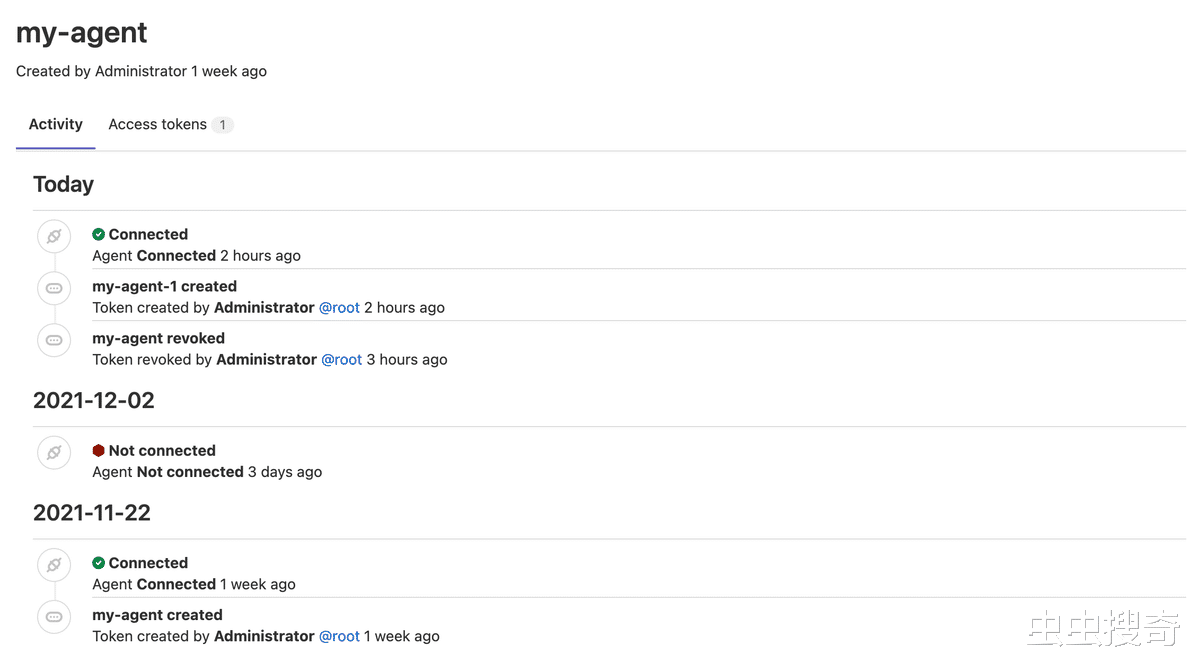Screen dimensions: 1200x672
Task: Click the my-agent page title
Action: point(81,32)
